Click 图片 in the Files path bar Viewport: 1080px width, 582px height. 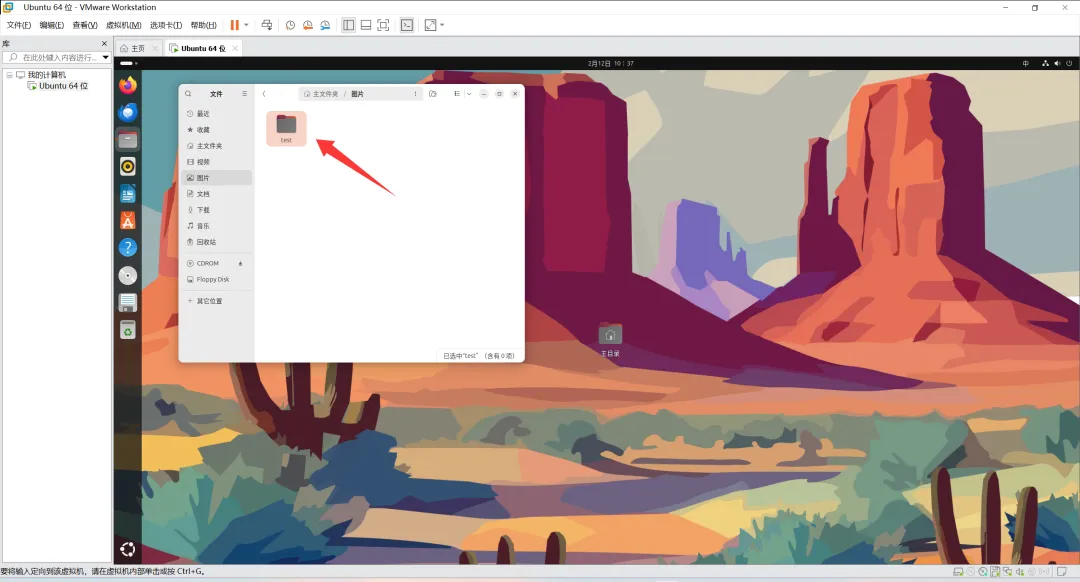click(357, 94)
